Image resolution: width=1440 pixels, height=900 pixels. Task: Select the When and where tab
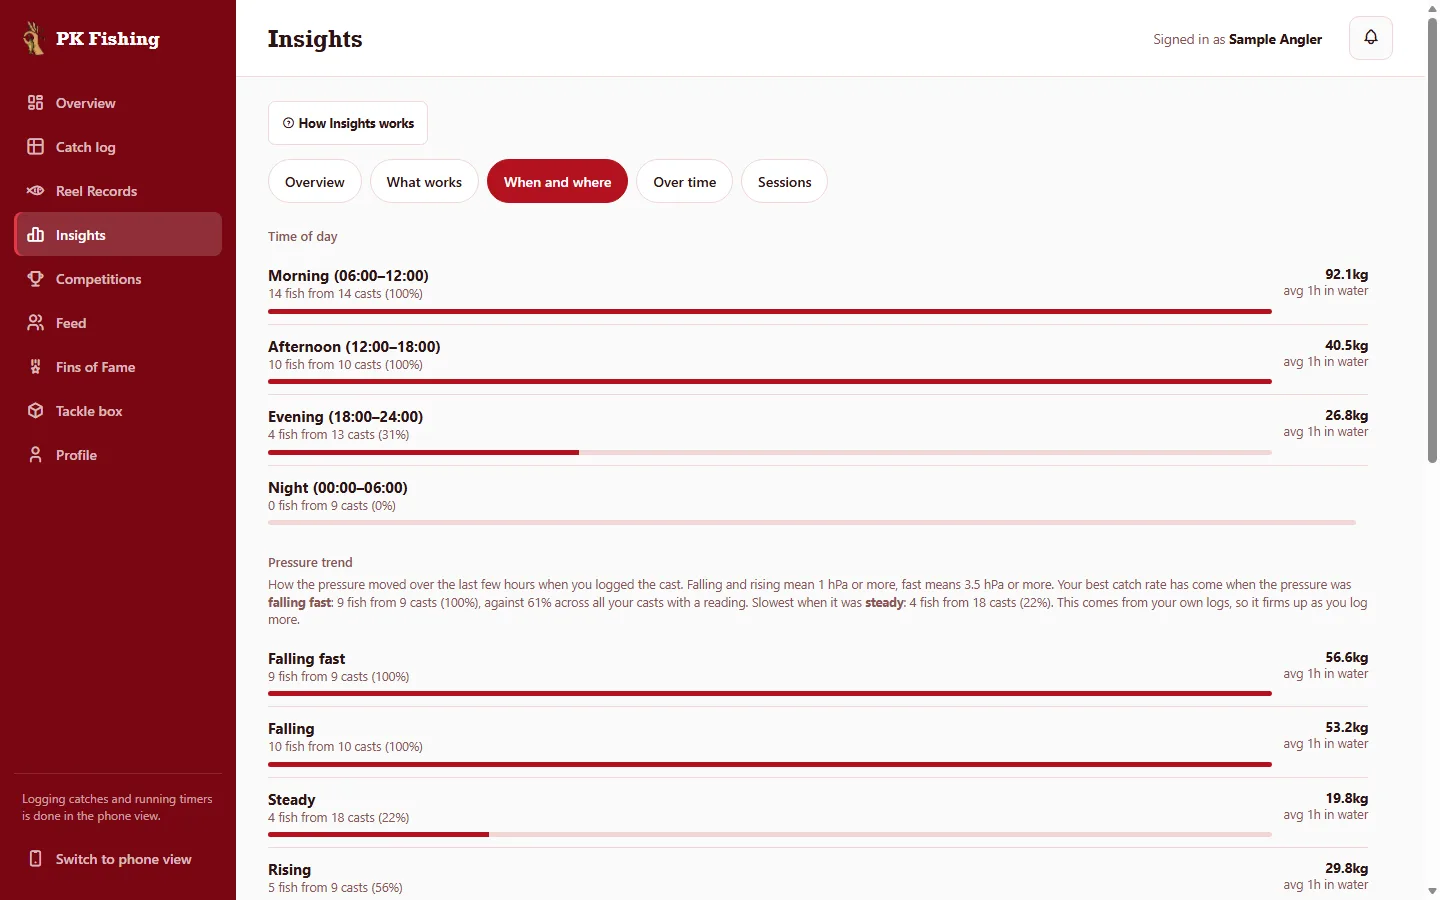click(557, 182)
